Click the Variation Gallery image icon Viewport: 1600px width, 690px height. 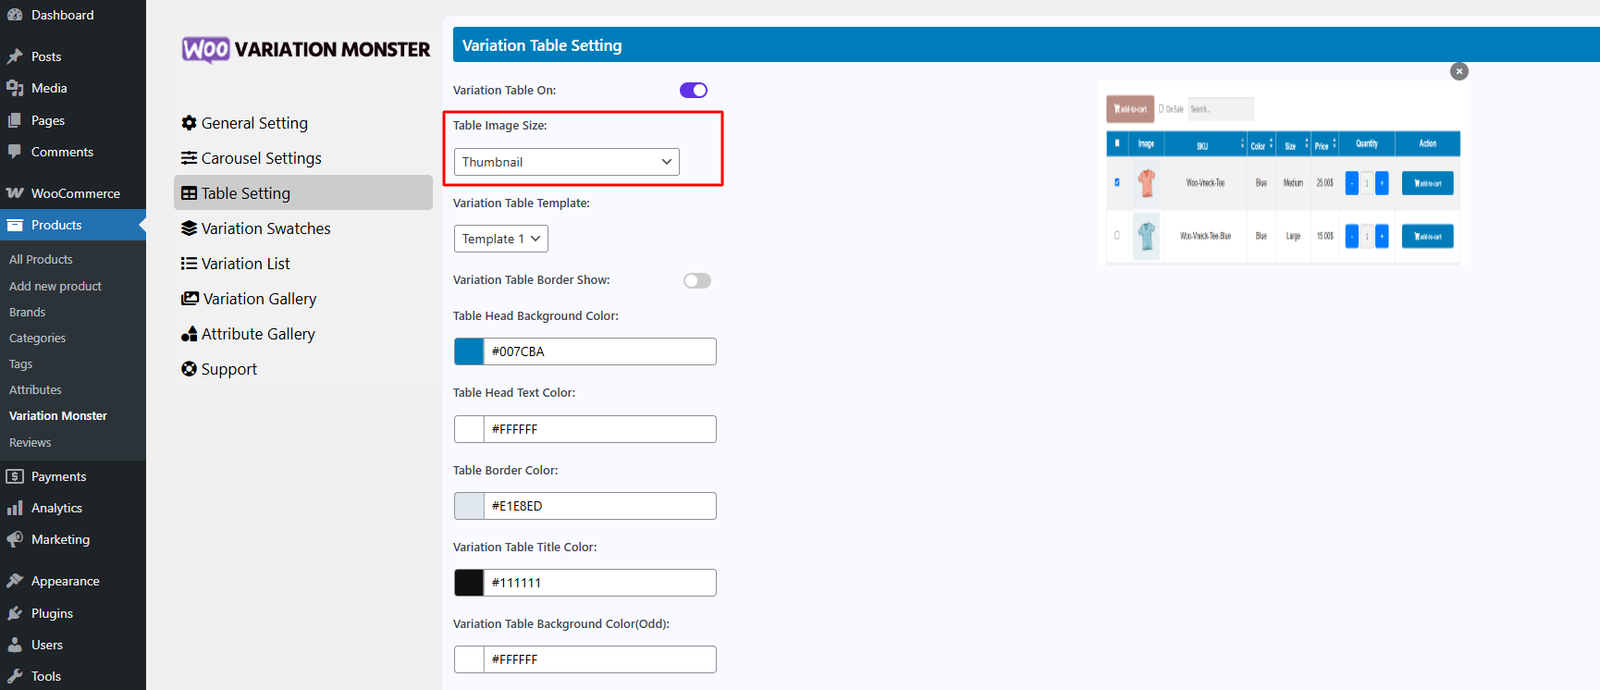click(x=190, y=299)
